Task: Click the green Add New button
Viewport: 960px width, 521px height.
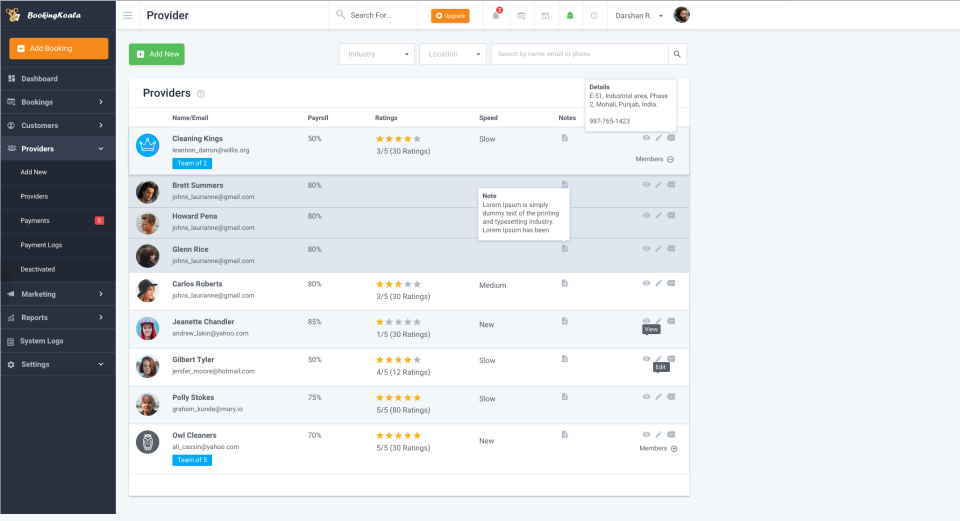Action: tap(157, 54)
